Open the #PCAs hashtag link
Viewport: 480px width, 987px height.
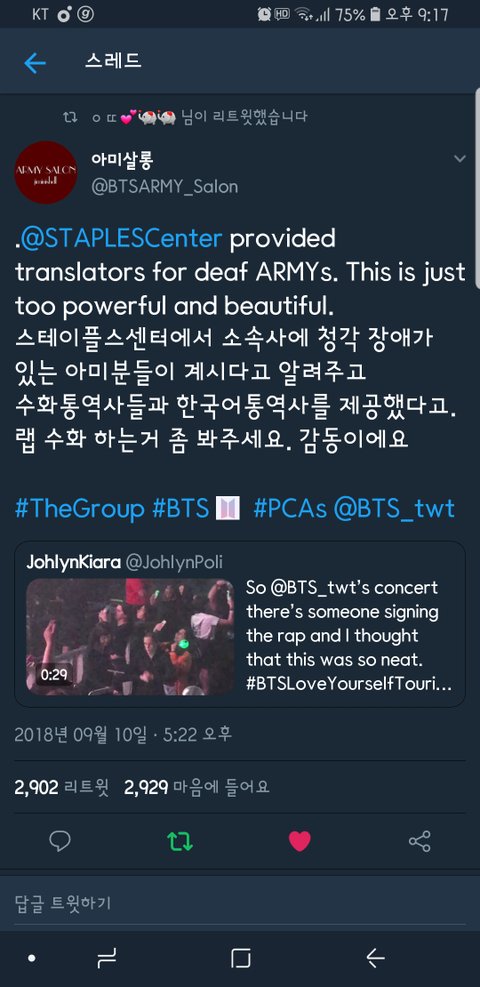click(x=290, y=509)
